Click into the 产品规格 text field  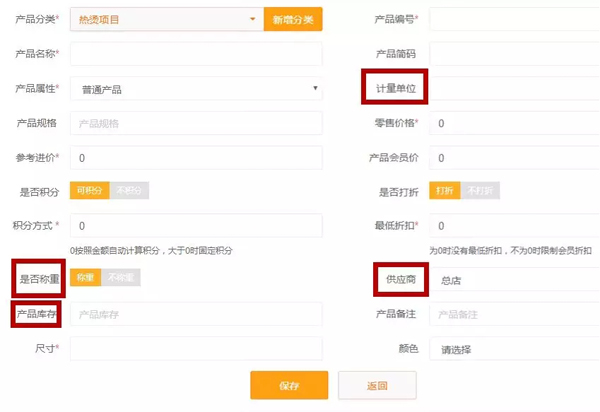(x=196, y=123)
